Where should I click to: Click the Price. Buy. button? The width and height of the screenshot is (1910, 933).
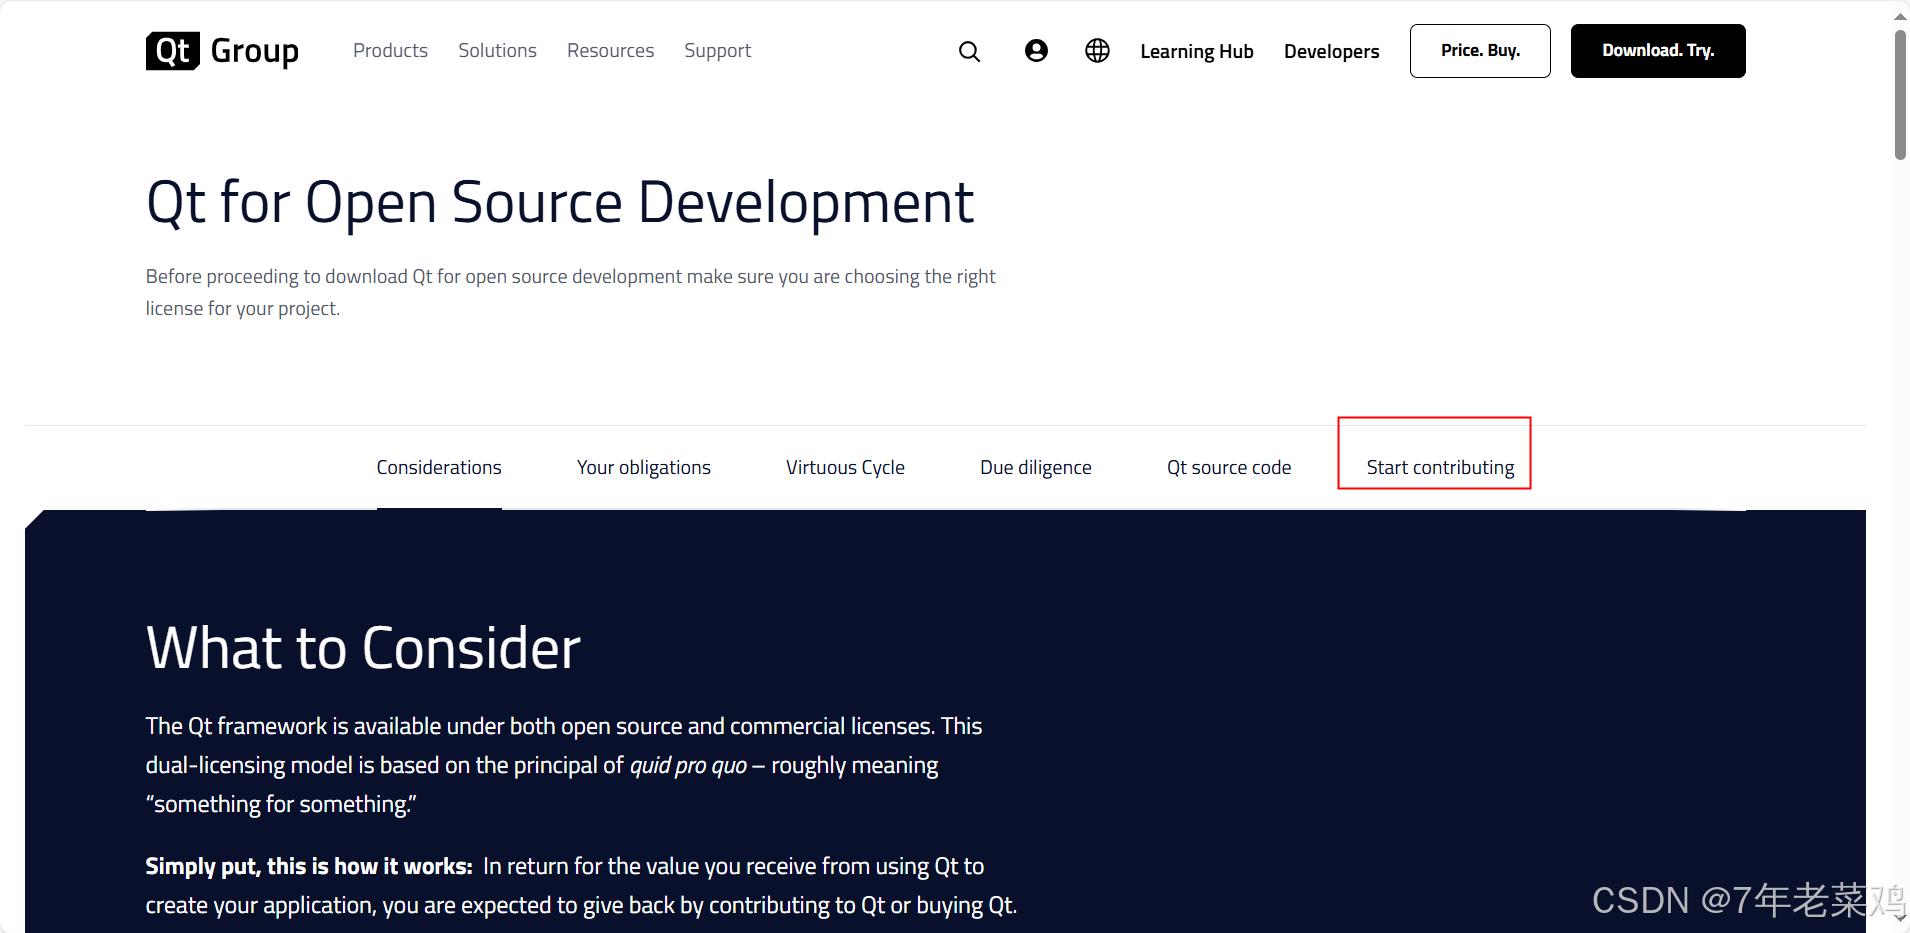point(1480,51)
